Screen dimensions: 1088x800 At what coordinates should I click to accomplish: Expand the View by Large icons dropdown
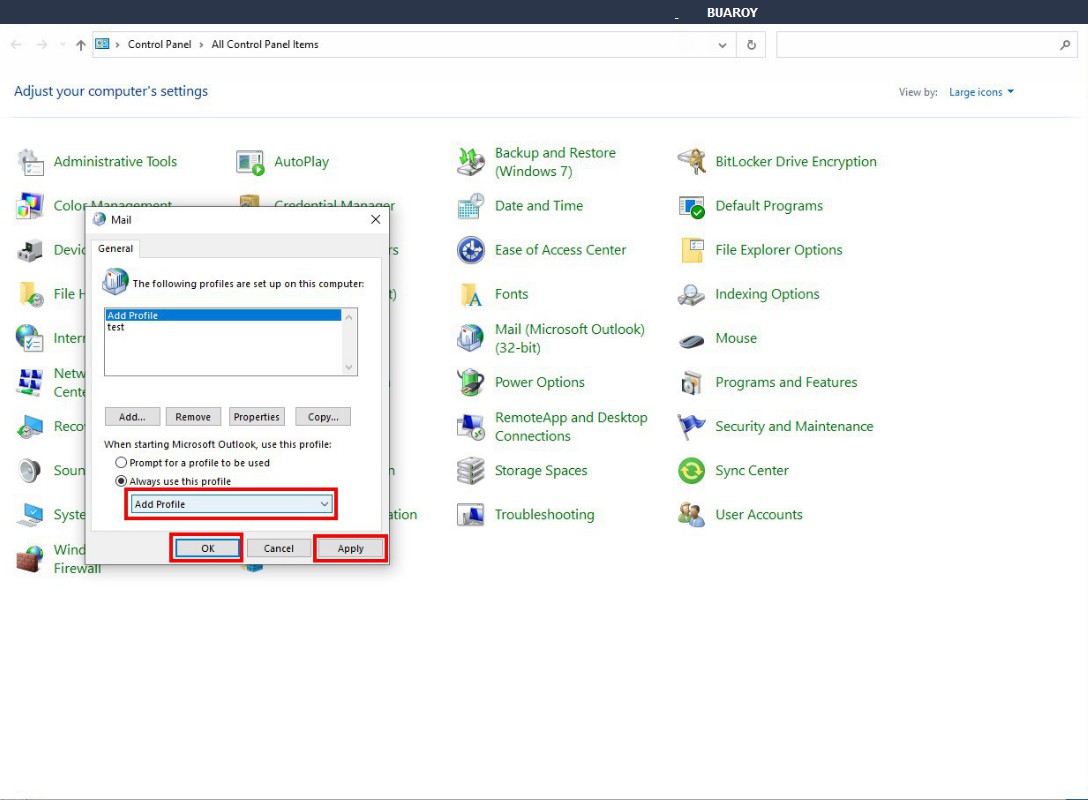pyautogui.click(x=981, y=92)
